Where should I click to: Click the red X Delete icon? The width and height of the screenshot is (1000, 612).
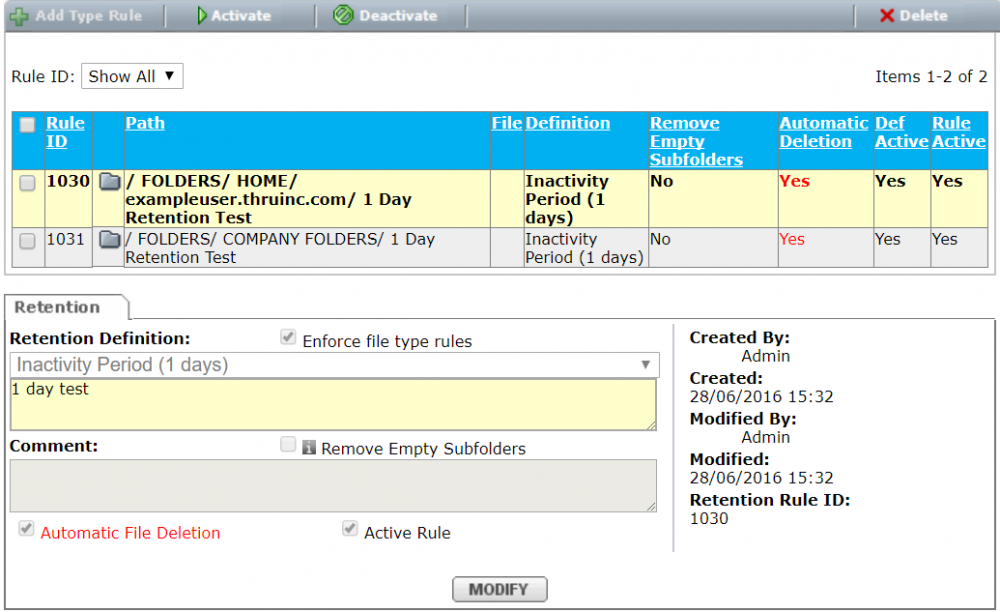(x=886, y=16)
